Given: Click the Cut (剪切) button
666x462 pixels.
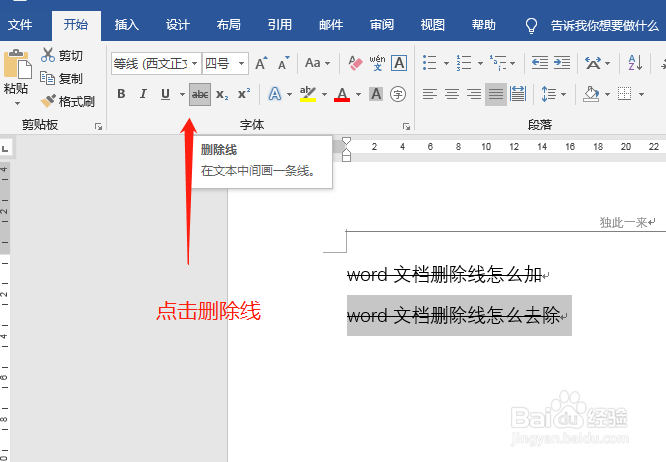Looking at the screenshot, I should tap(62, 56).
